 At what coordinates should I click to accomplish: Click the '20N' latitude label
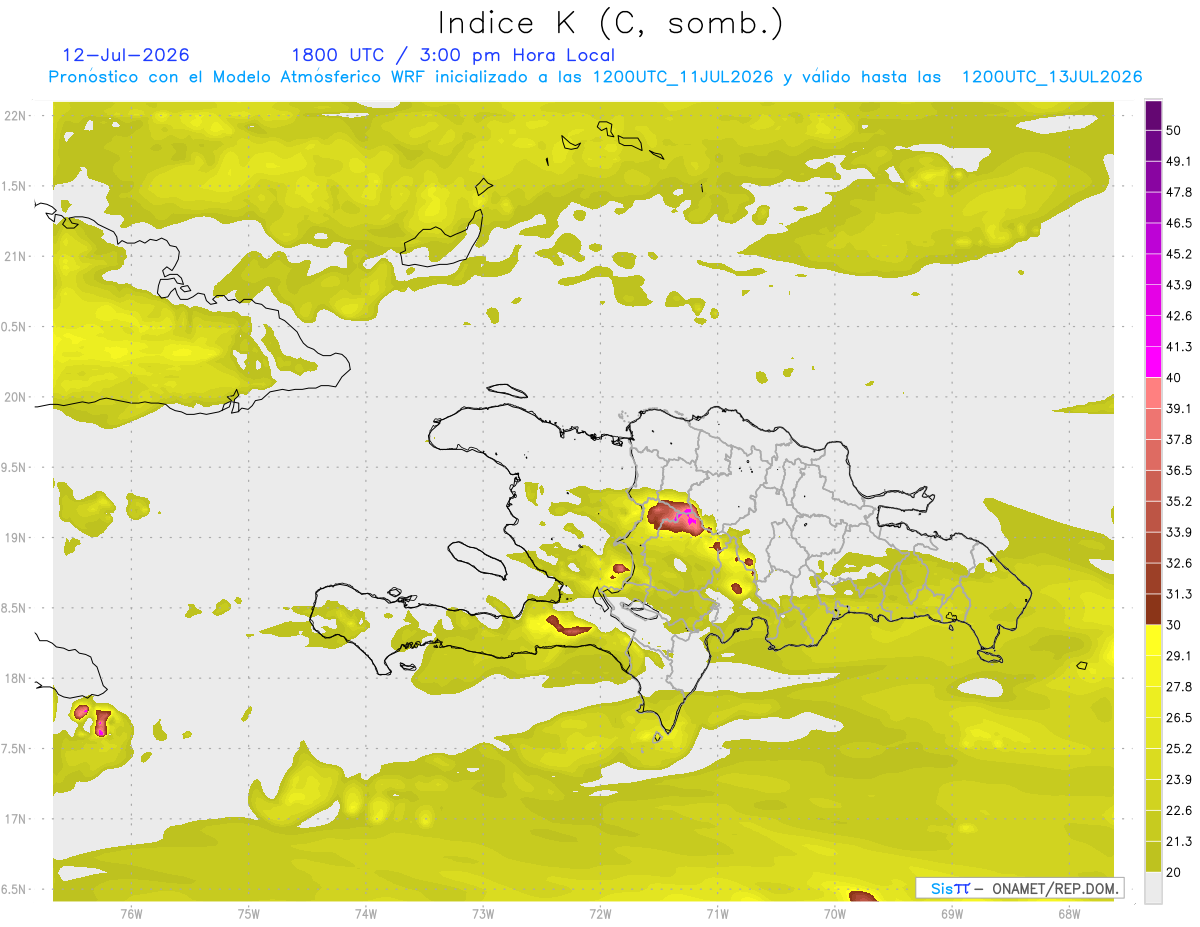[x=16, y=397]
